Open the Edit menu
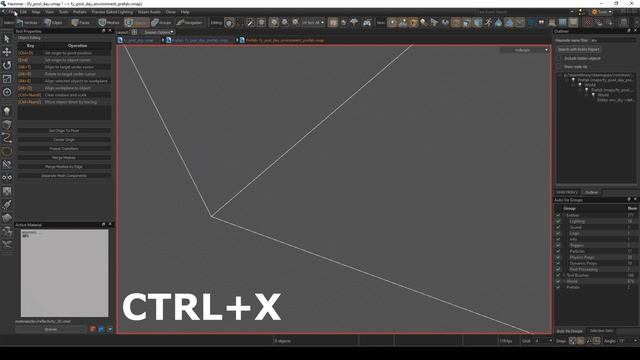Image resolution: width=640 pixels, height=360 pixels. click(x=23, y=12)
